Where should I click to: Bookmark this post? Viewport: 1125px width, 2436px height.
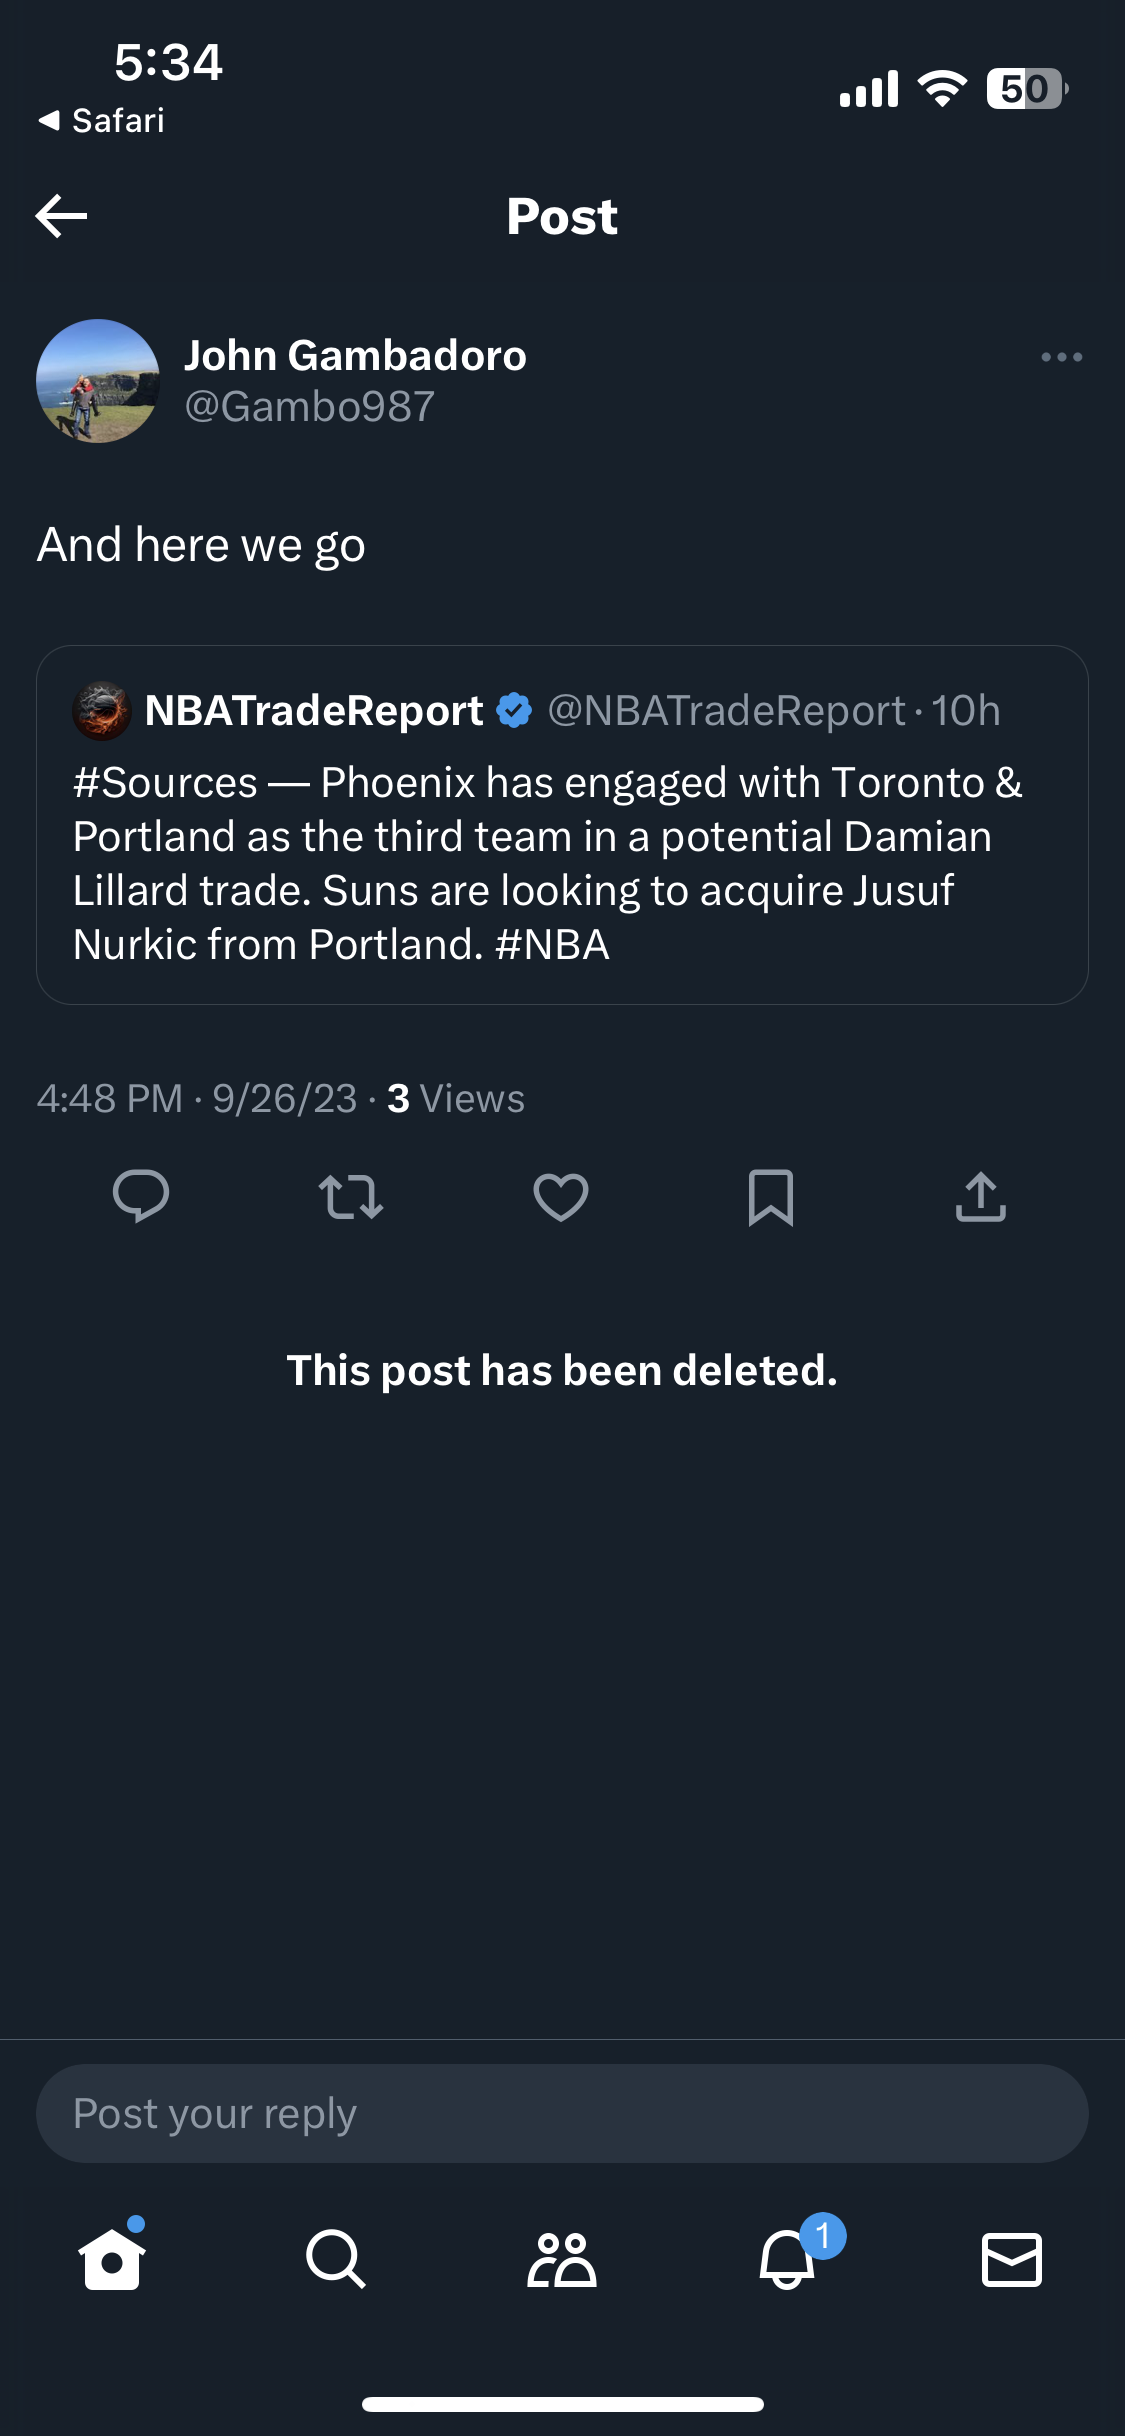pos(771,1197)
